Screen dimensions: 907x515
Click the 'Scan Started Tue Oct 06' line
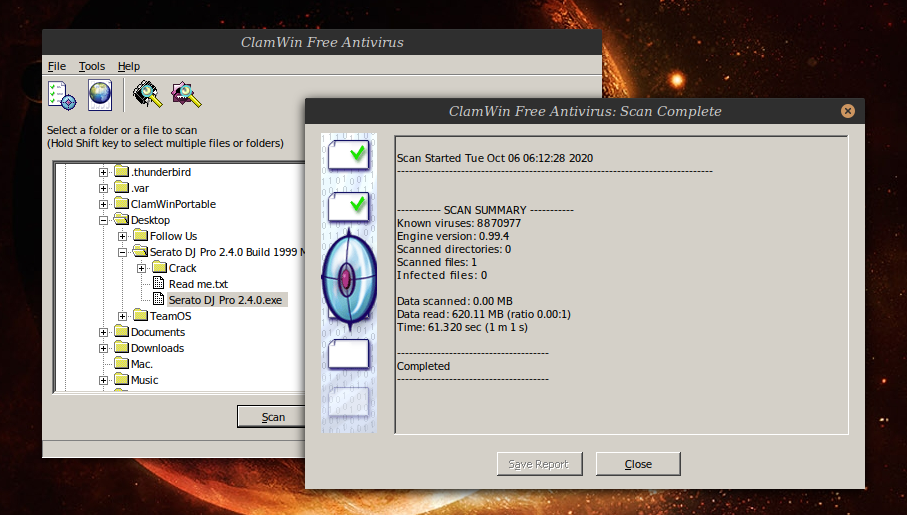(495, 158)
